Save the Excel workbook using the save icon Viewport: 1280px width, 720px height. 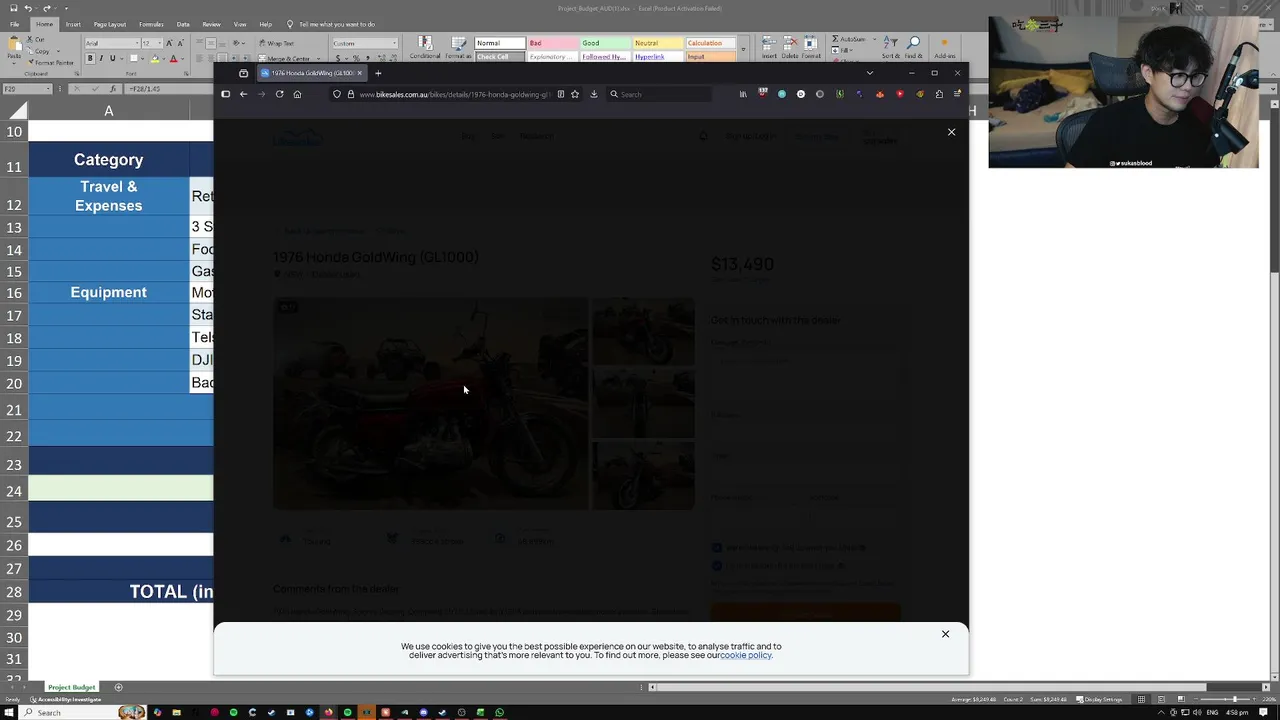tap(12, 8)
